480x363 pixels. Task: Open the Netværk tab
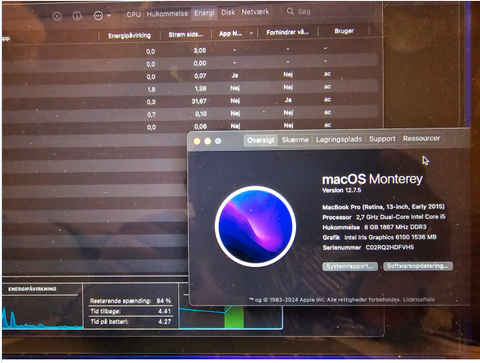(x=255, y=12)
